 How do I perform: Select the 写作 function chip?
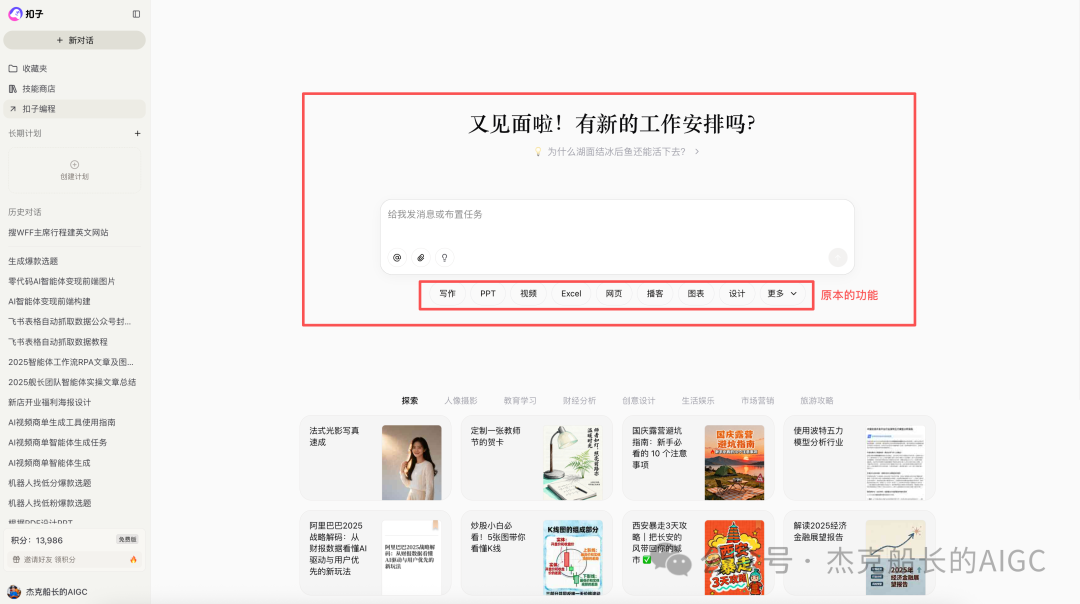[x=448, y=293]
